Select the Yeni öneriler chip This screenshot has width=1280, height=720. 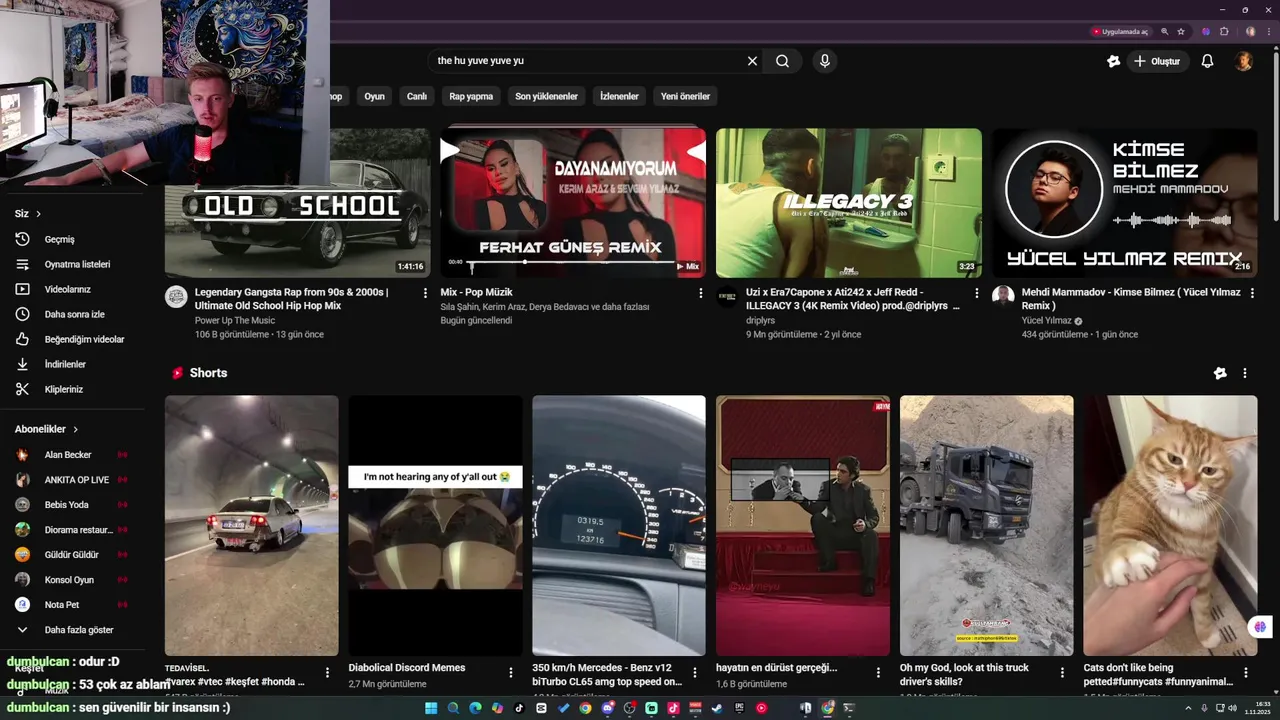(685, 96)
